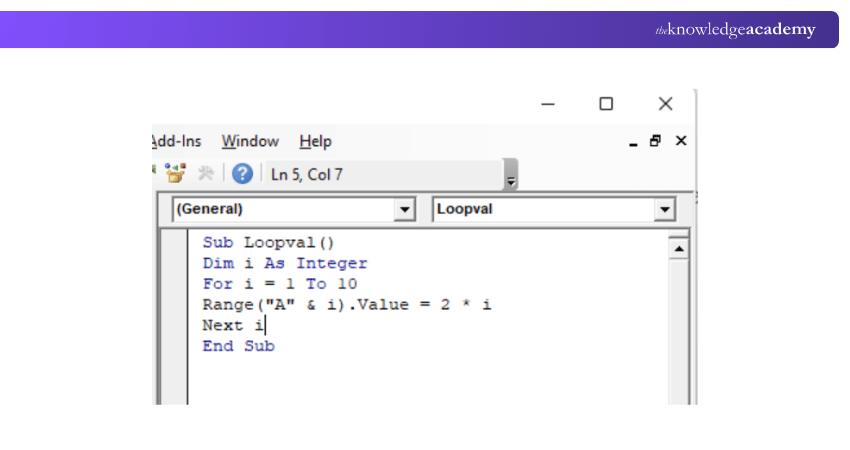The height and width of the screenshot is (450, 850).
Task: Restore the inner code window
Action: click(655, 141)
